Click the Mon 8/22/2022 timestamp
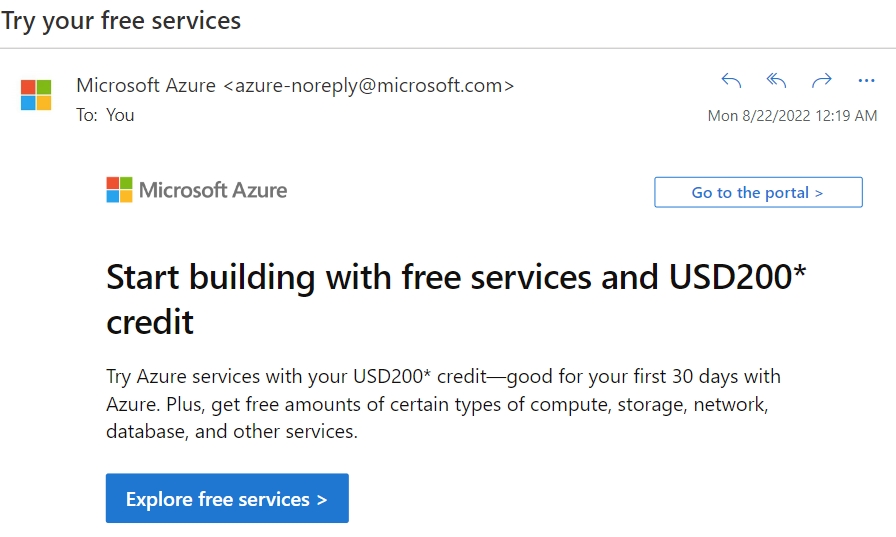Image resolution: width=896 pixels, height=537 pixels. point(792,115)
